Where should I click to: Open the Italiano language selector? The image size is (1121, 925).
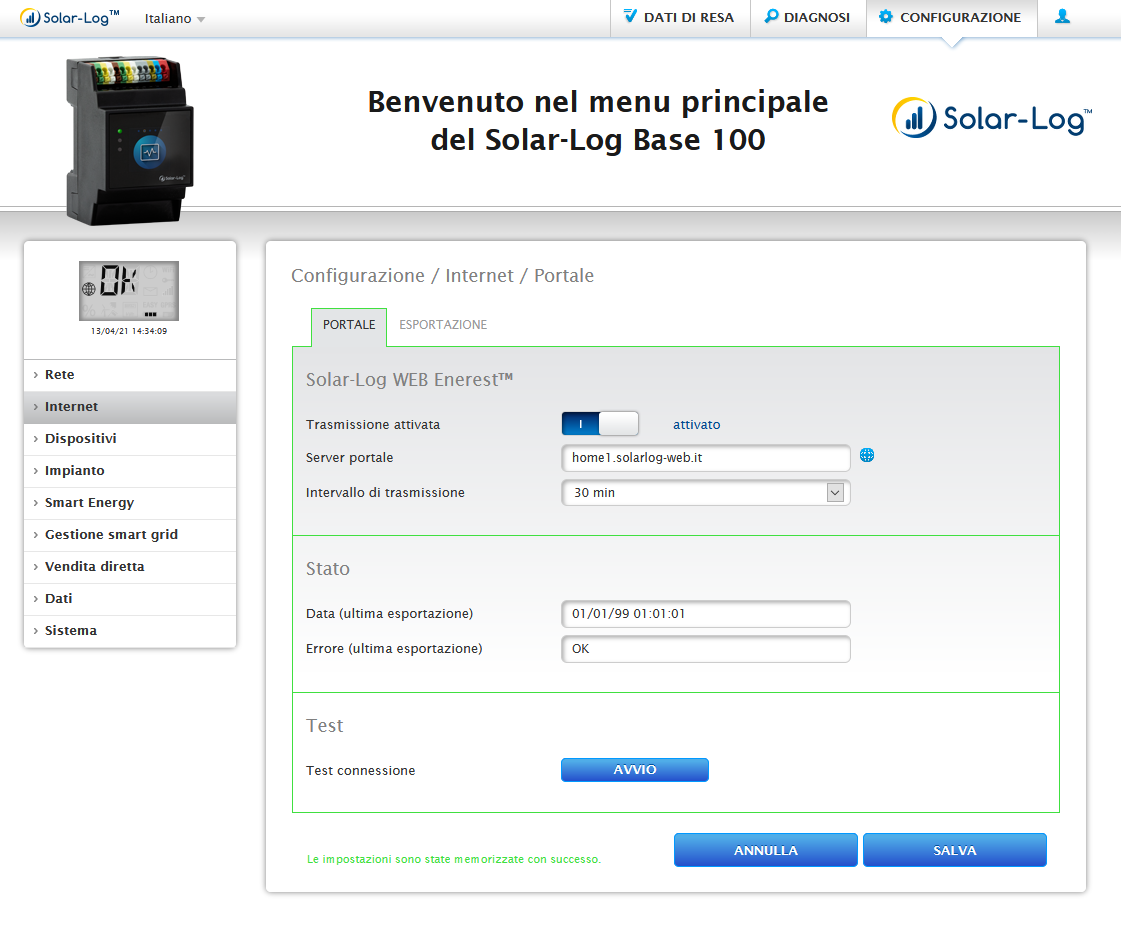pos(174,19)
